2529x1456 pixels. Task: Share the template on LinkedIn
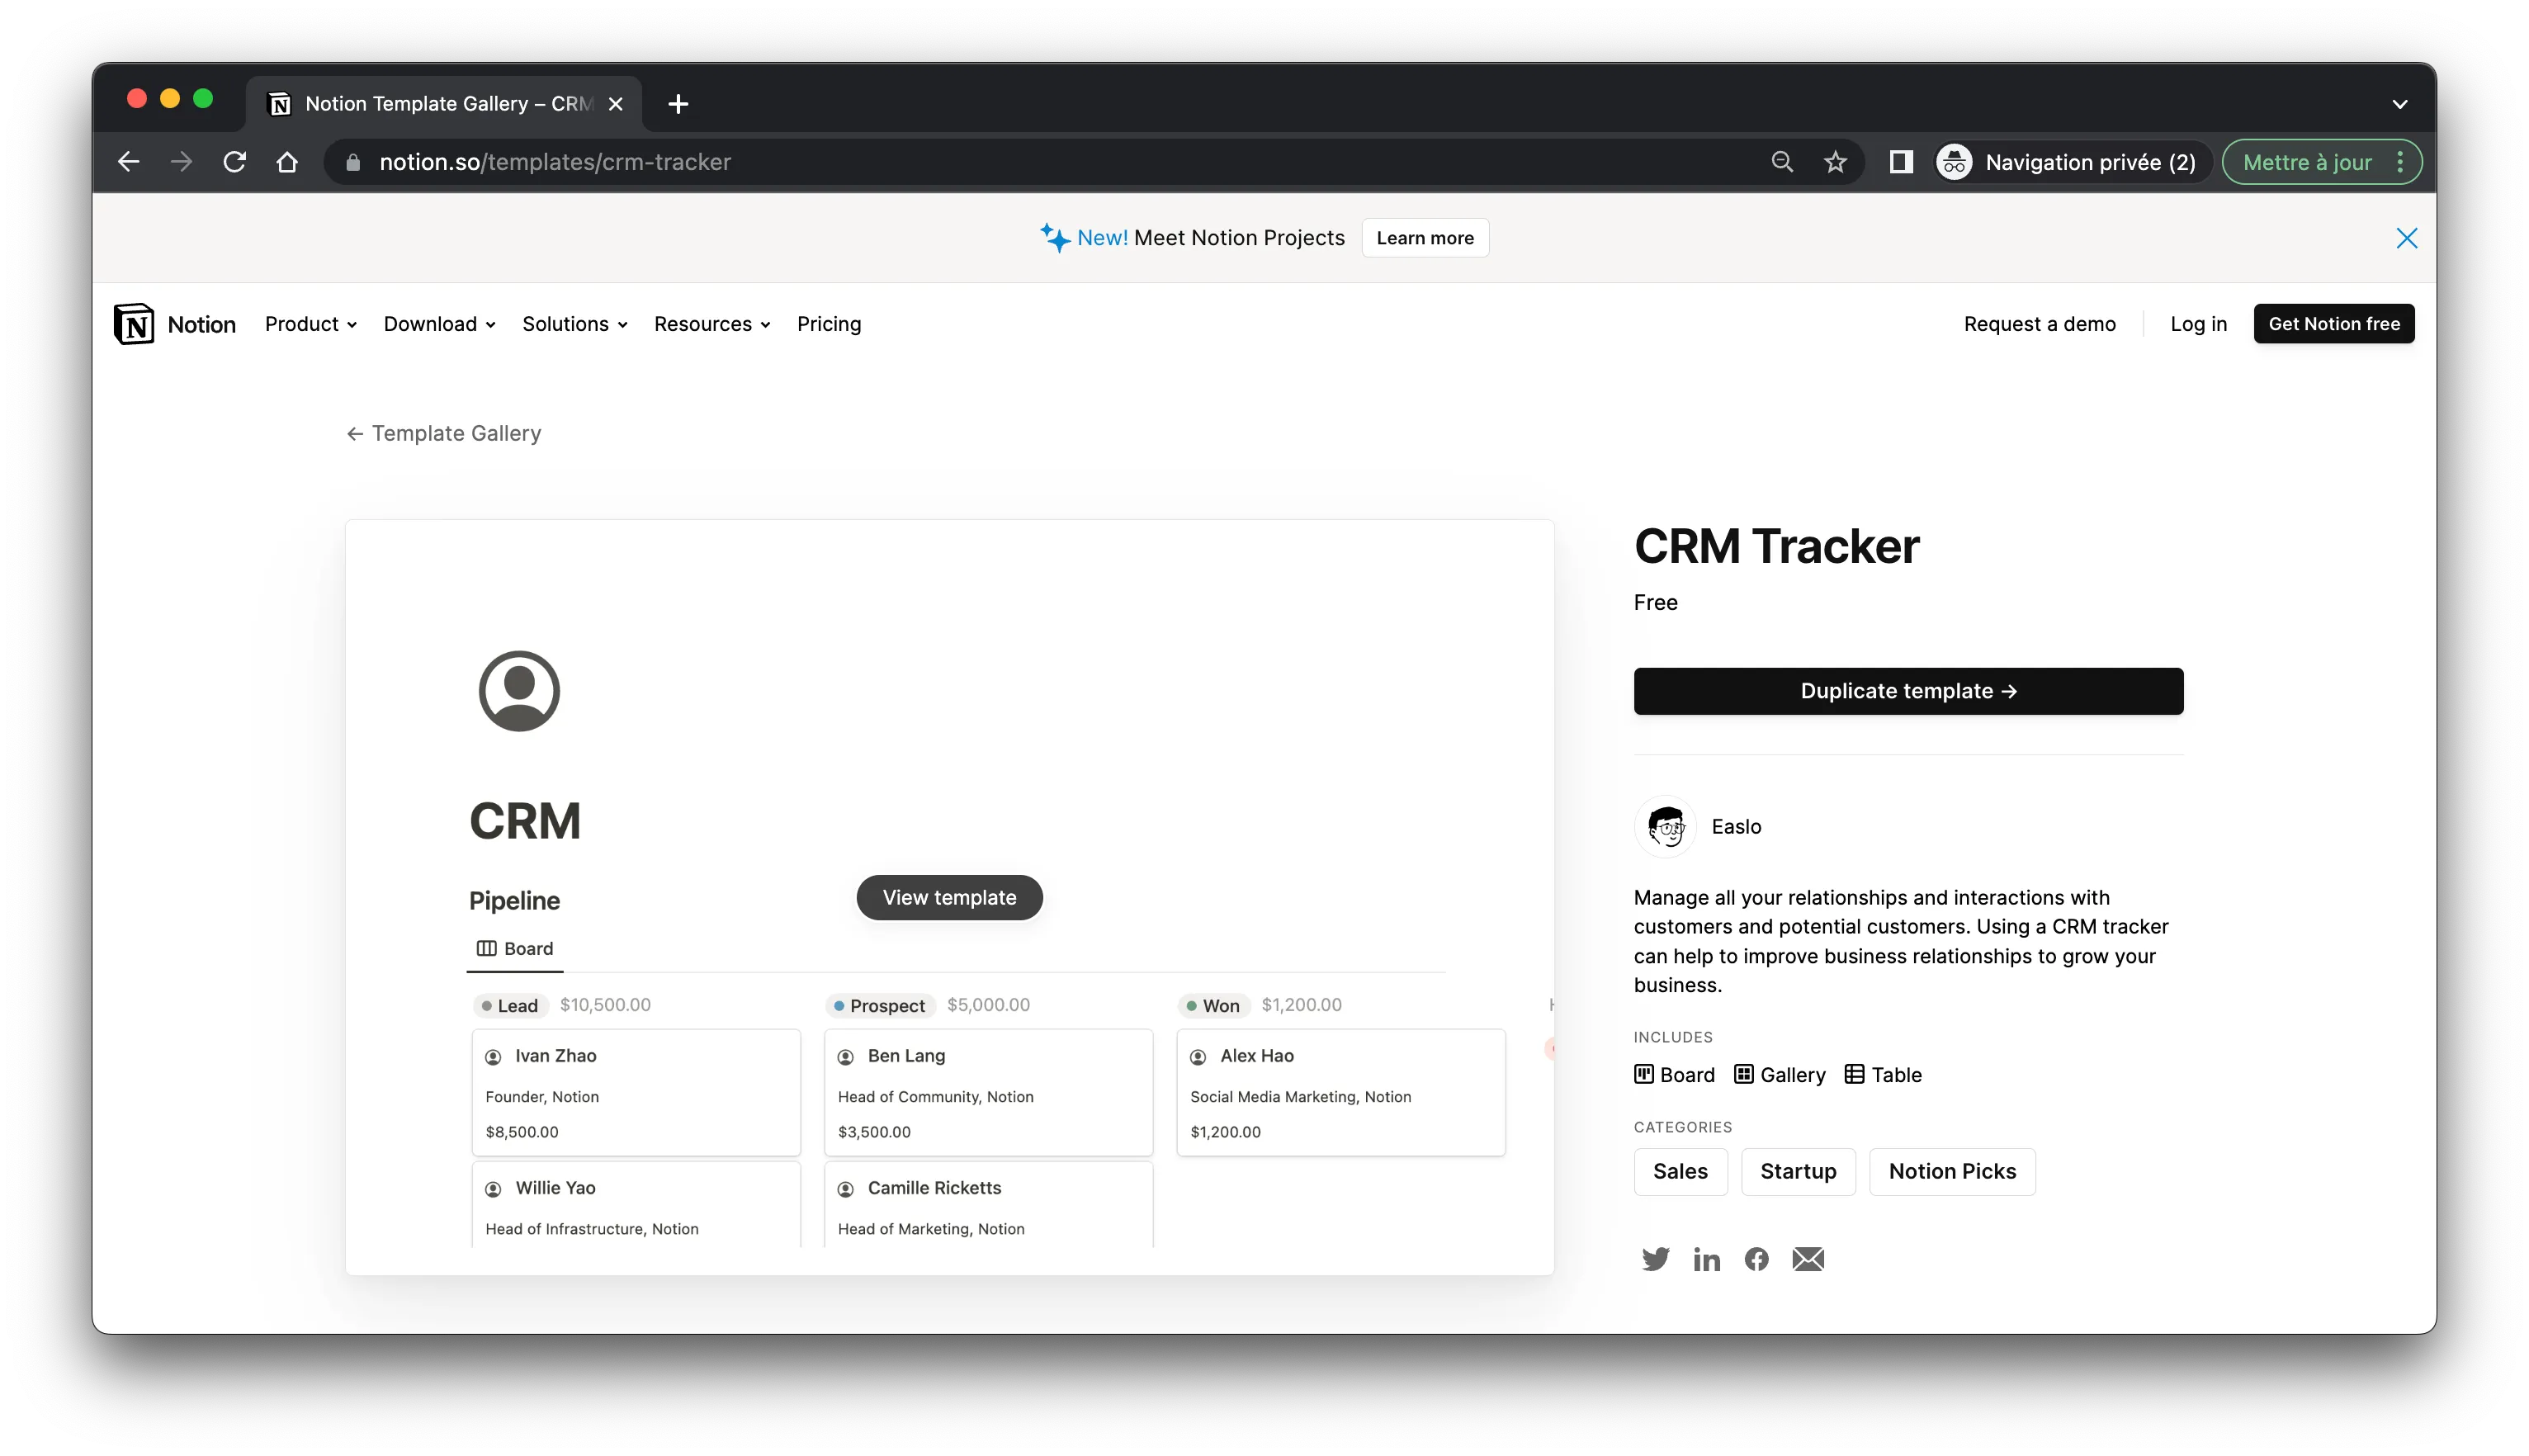click(x=1706, y=1259)
